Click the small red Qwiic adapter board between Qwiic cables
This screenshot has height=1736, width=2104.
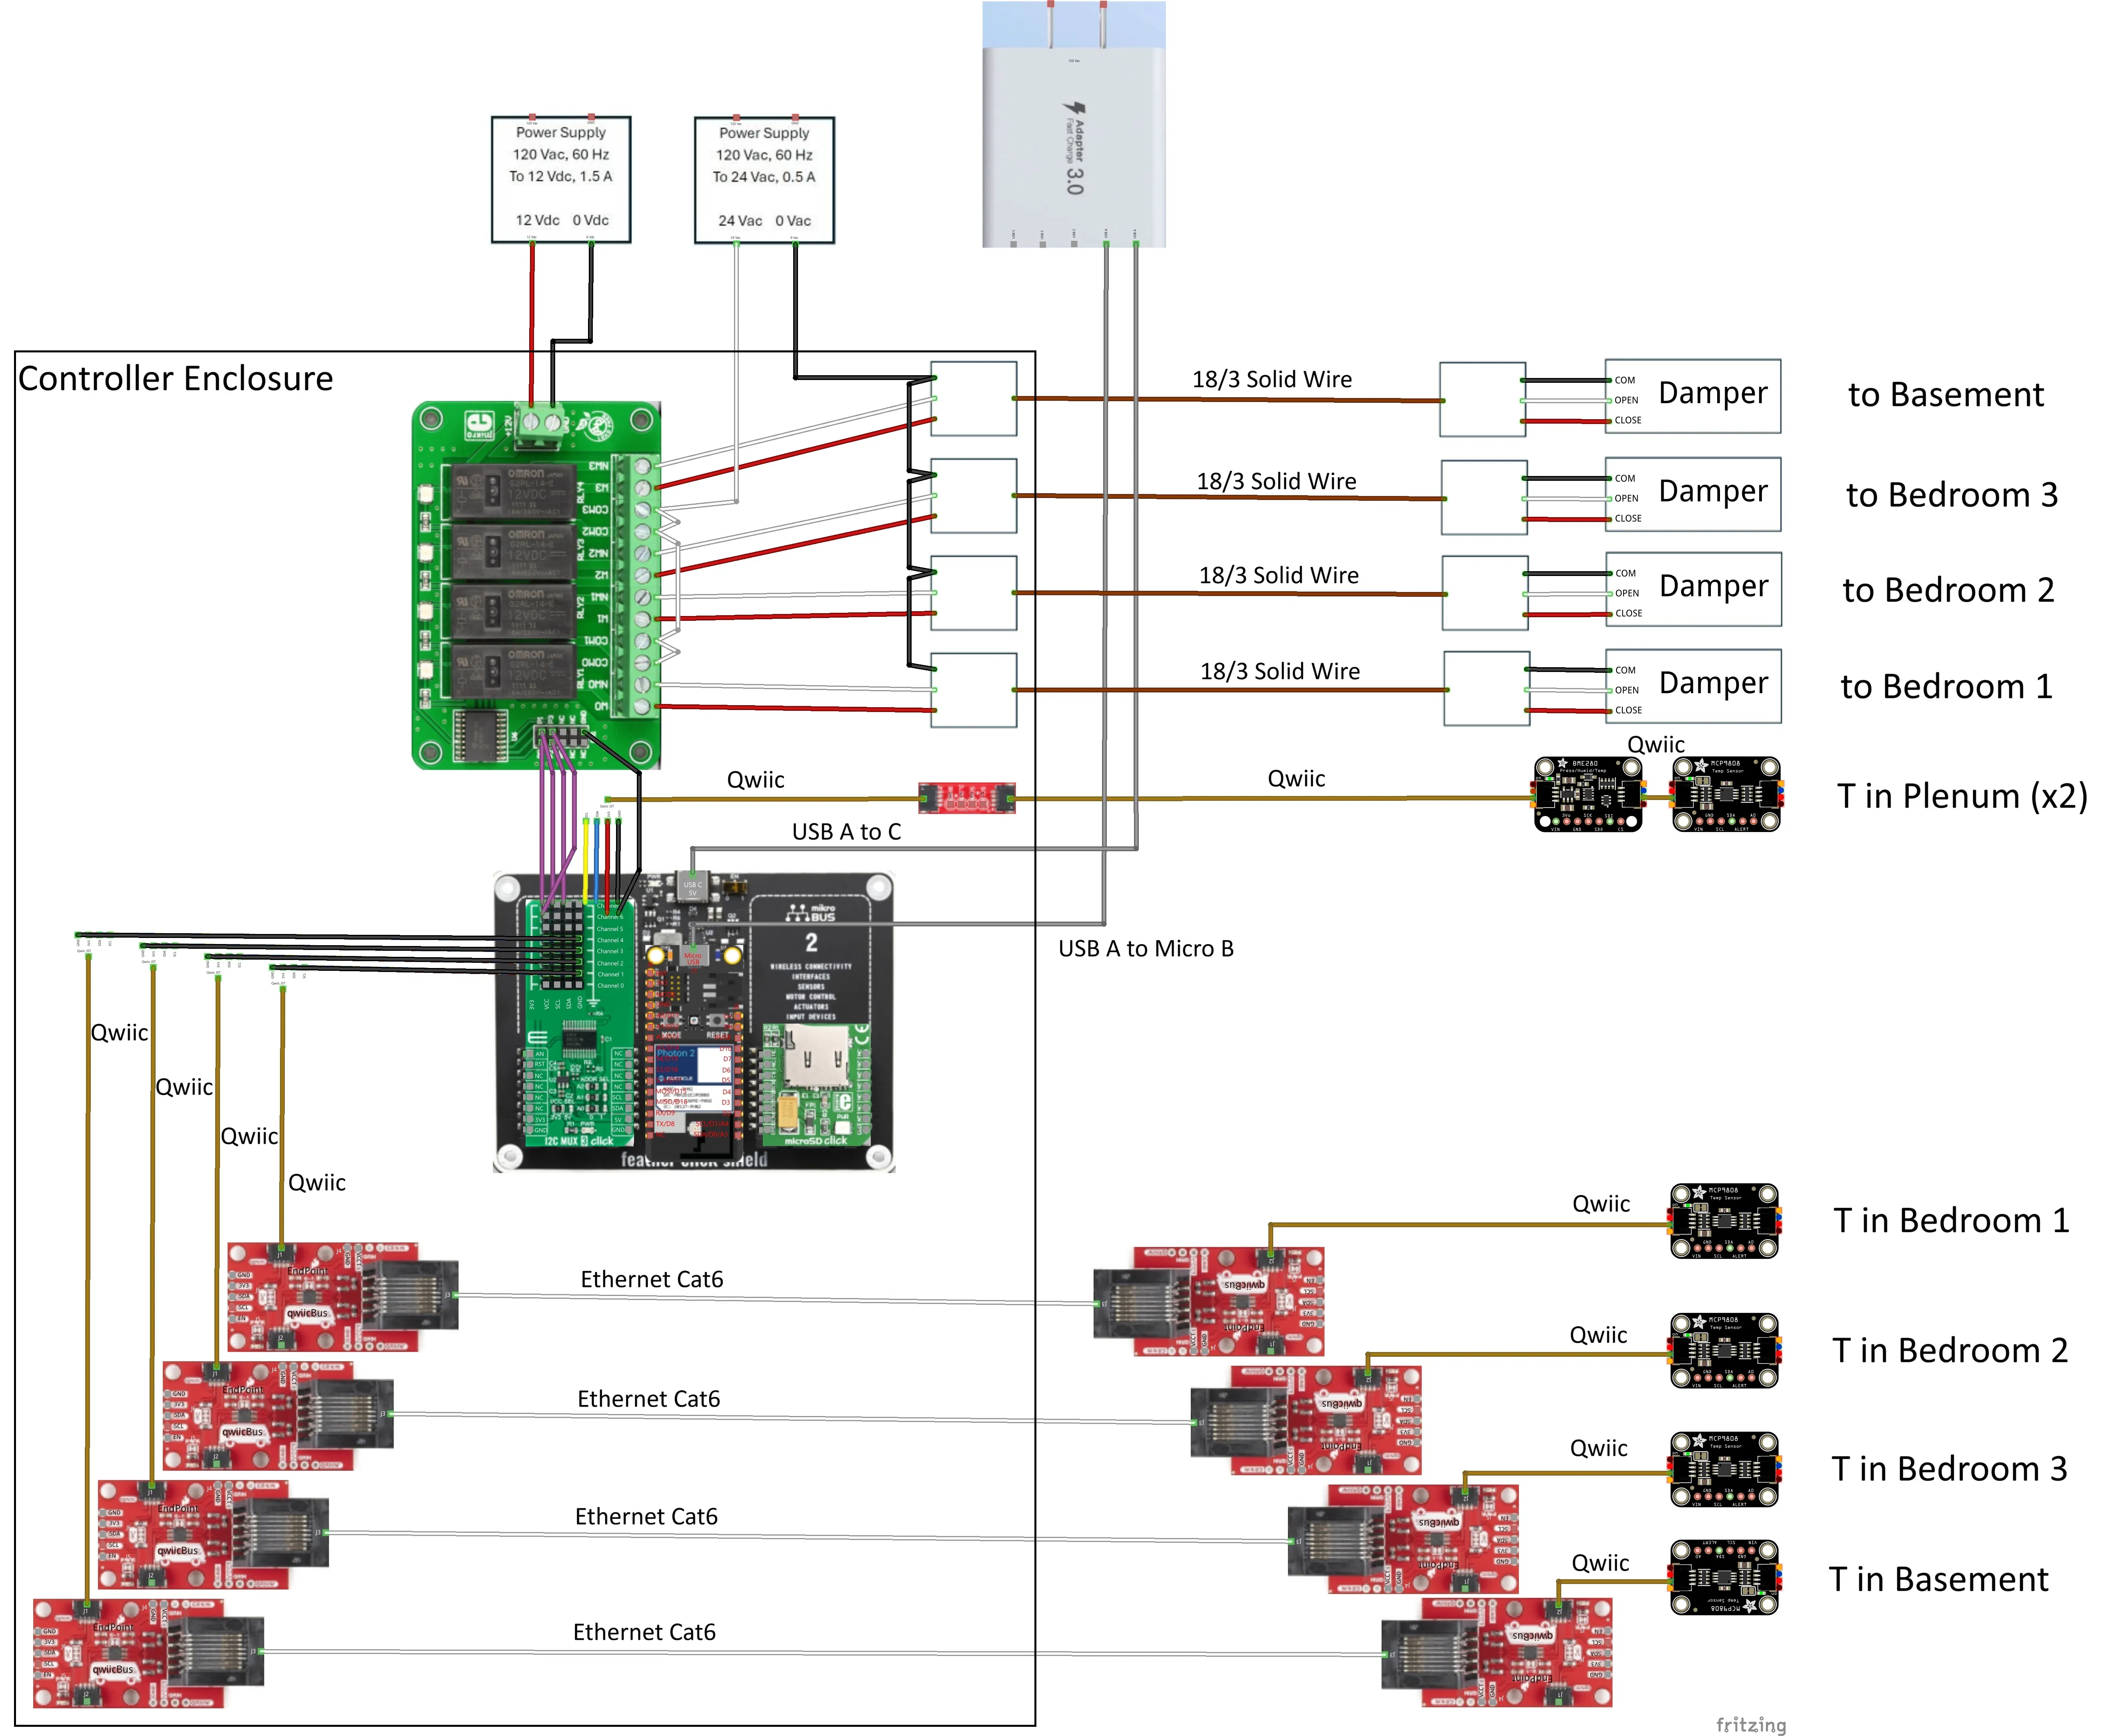(967, 798)
